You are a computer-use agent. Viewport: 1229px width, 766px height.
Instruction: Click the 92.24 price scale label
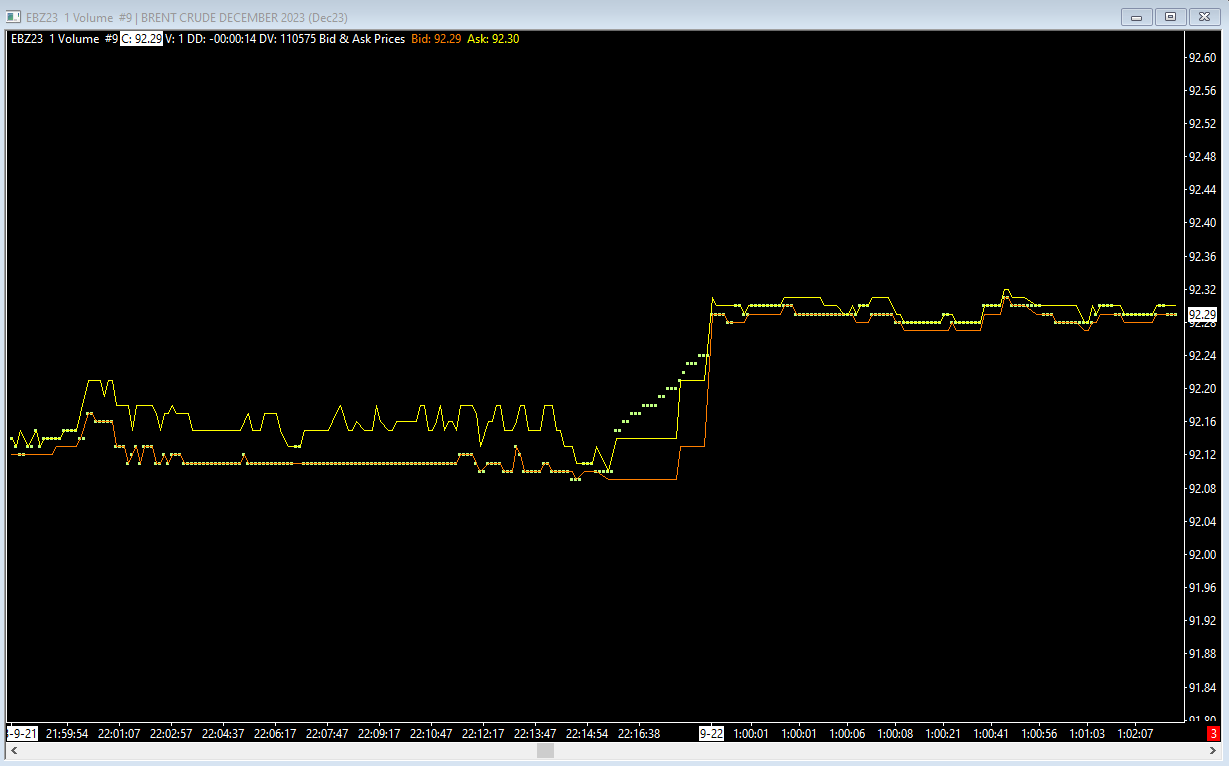pyautogui.click(x=1201, y=356)
